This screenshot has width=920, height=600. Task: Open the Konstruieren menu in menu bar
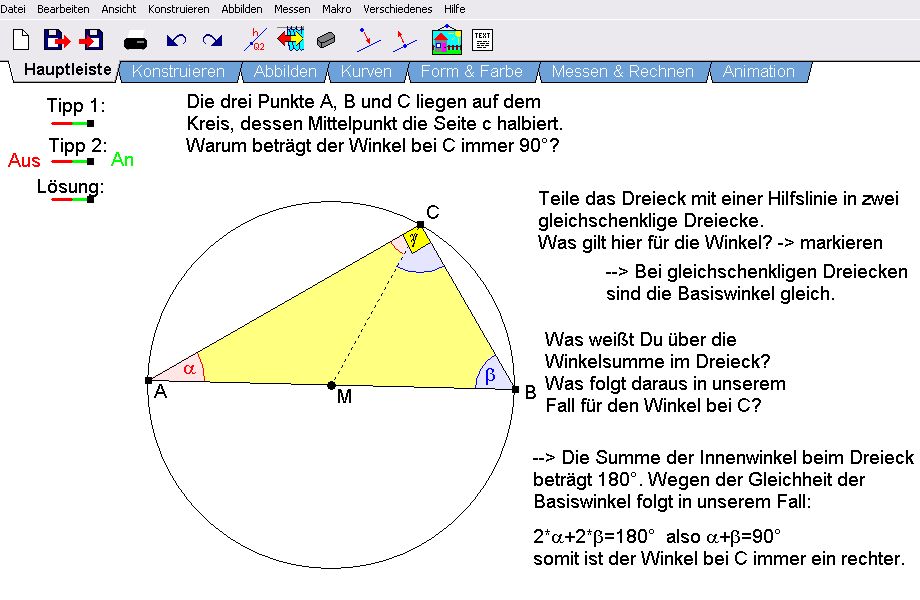click(178, 8)
